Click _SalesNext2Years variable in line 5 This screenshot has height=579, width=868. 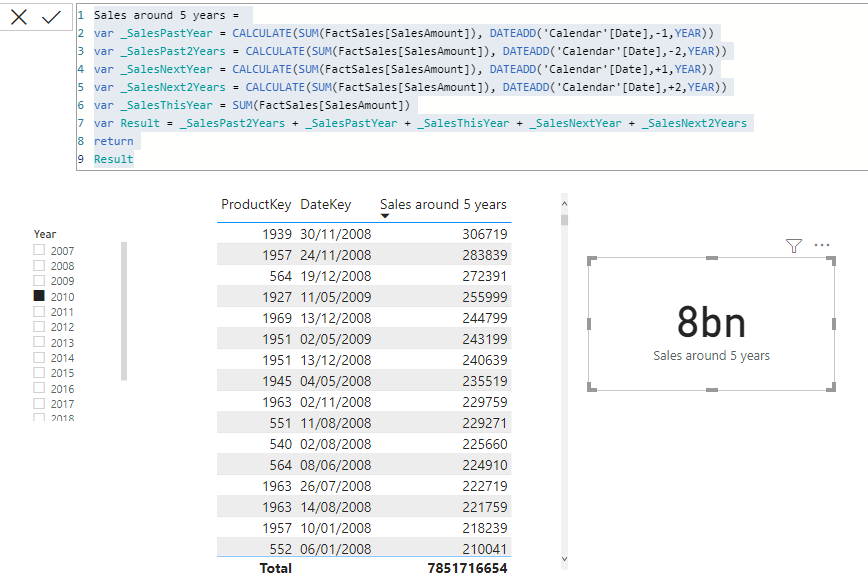[173, 87]
